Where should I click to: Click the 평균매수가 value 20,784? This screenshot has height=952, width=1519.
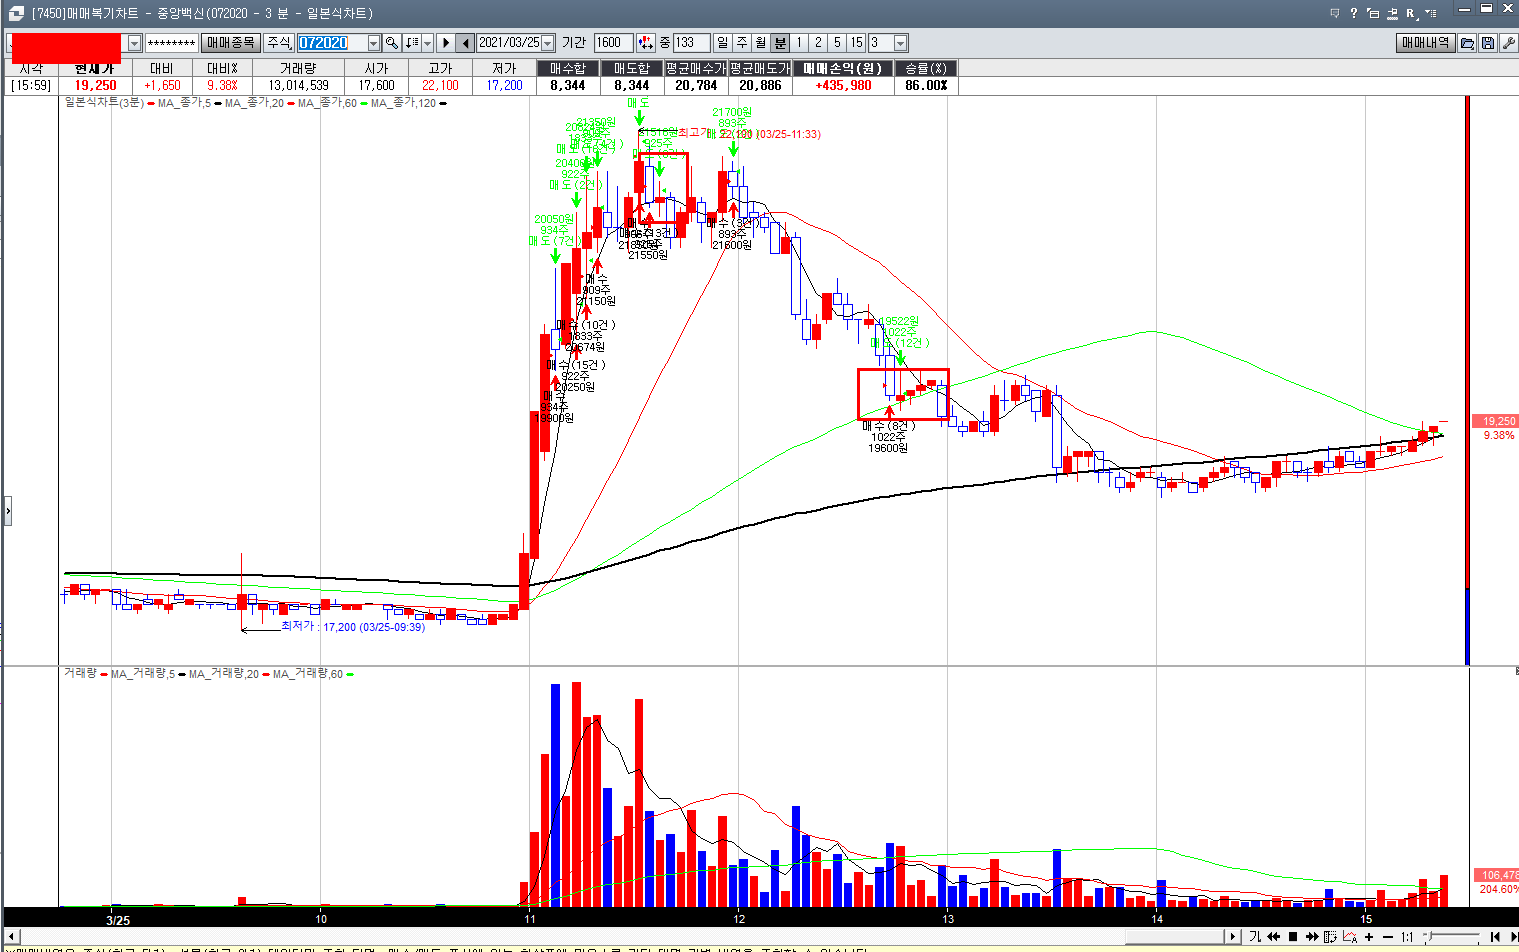(696, 85)
